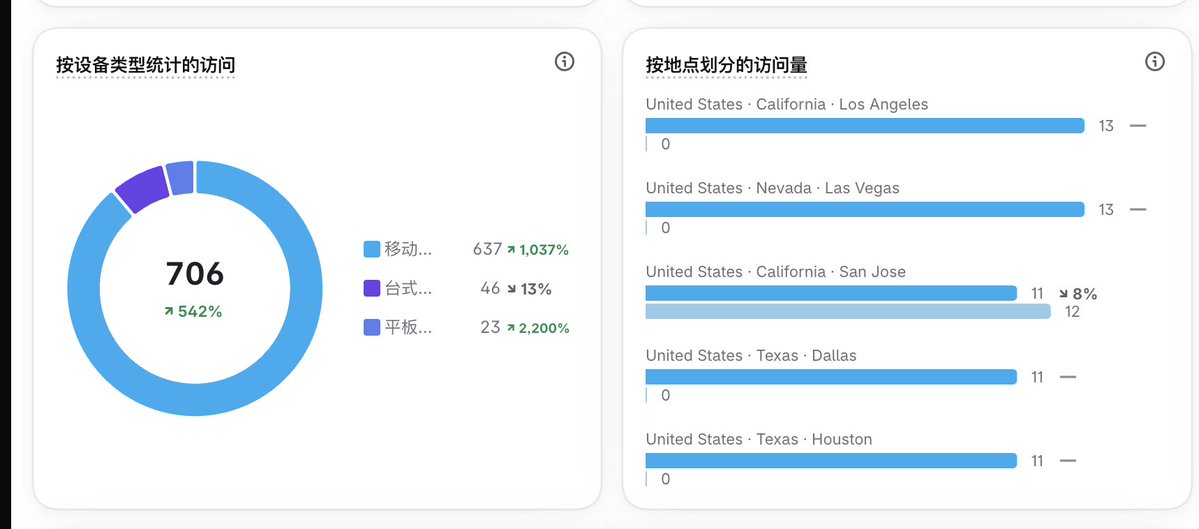
Task: Click the 移动... legend label
Action: pyautogui.click(x=408, y=249)
